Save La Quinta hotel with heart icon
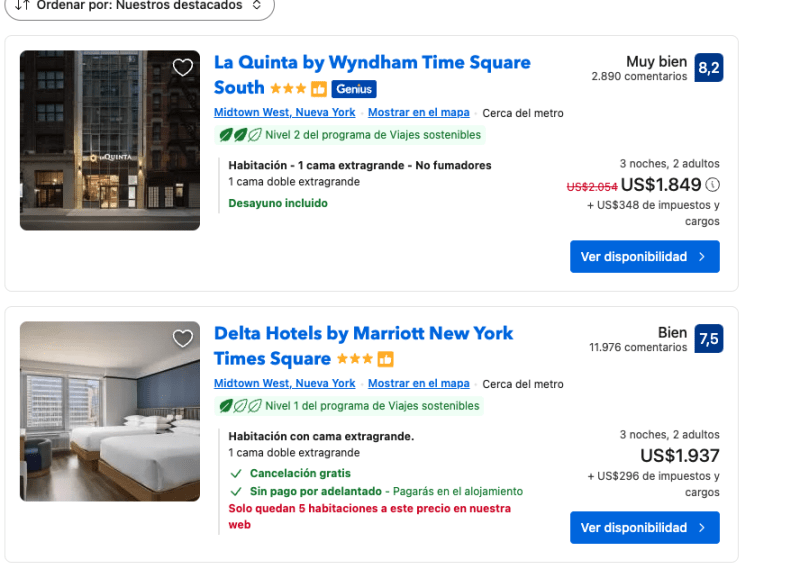Viewport: 800px width, 569px height. [x=182, y=67]
